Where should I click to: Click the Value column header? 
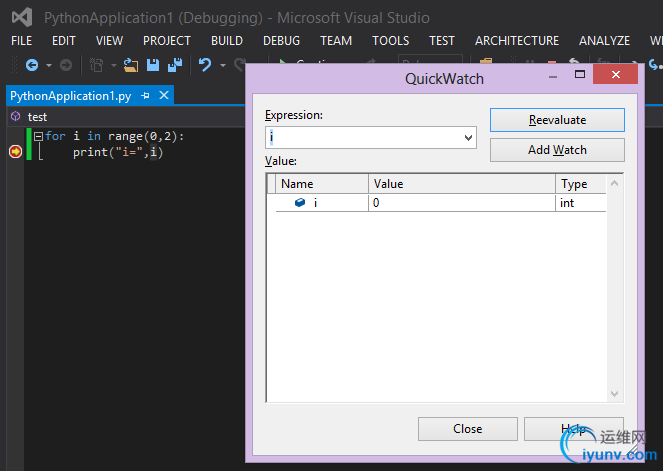pos(462,184)
